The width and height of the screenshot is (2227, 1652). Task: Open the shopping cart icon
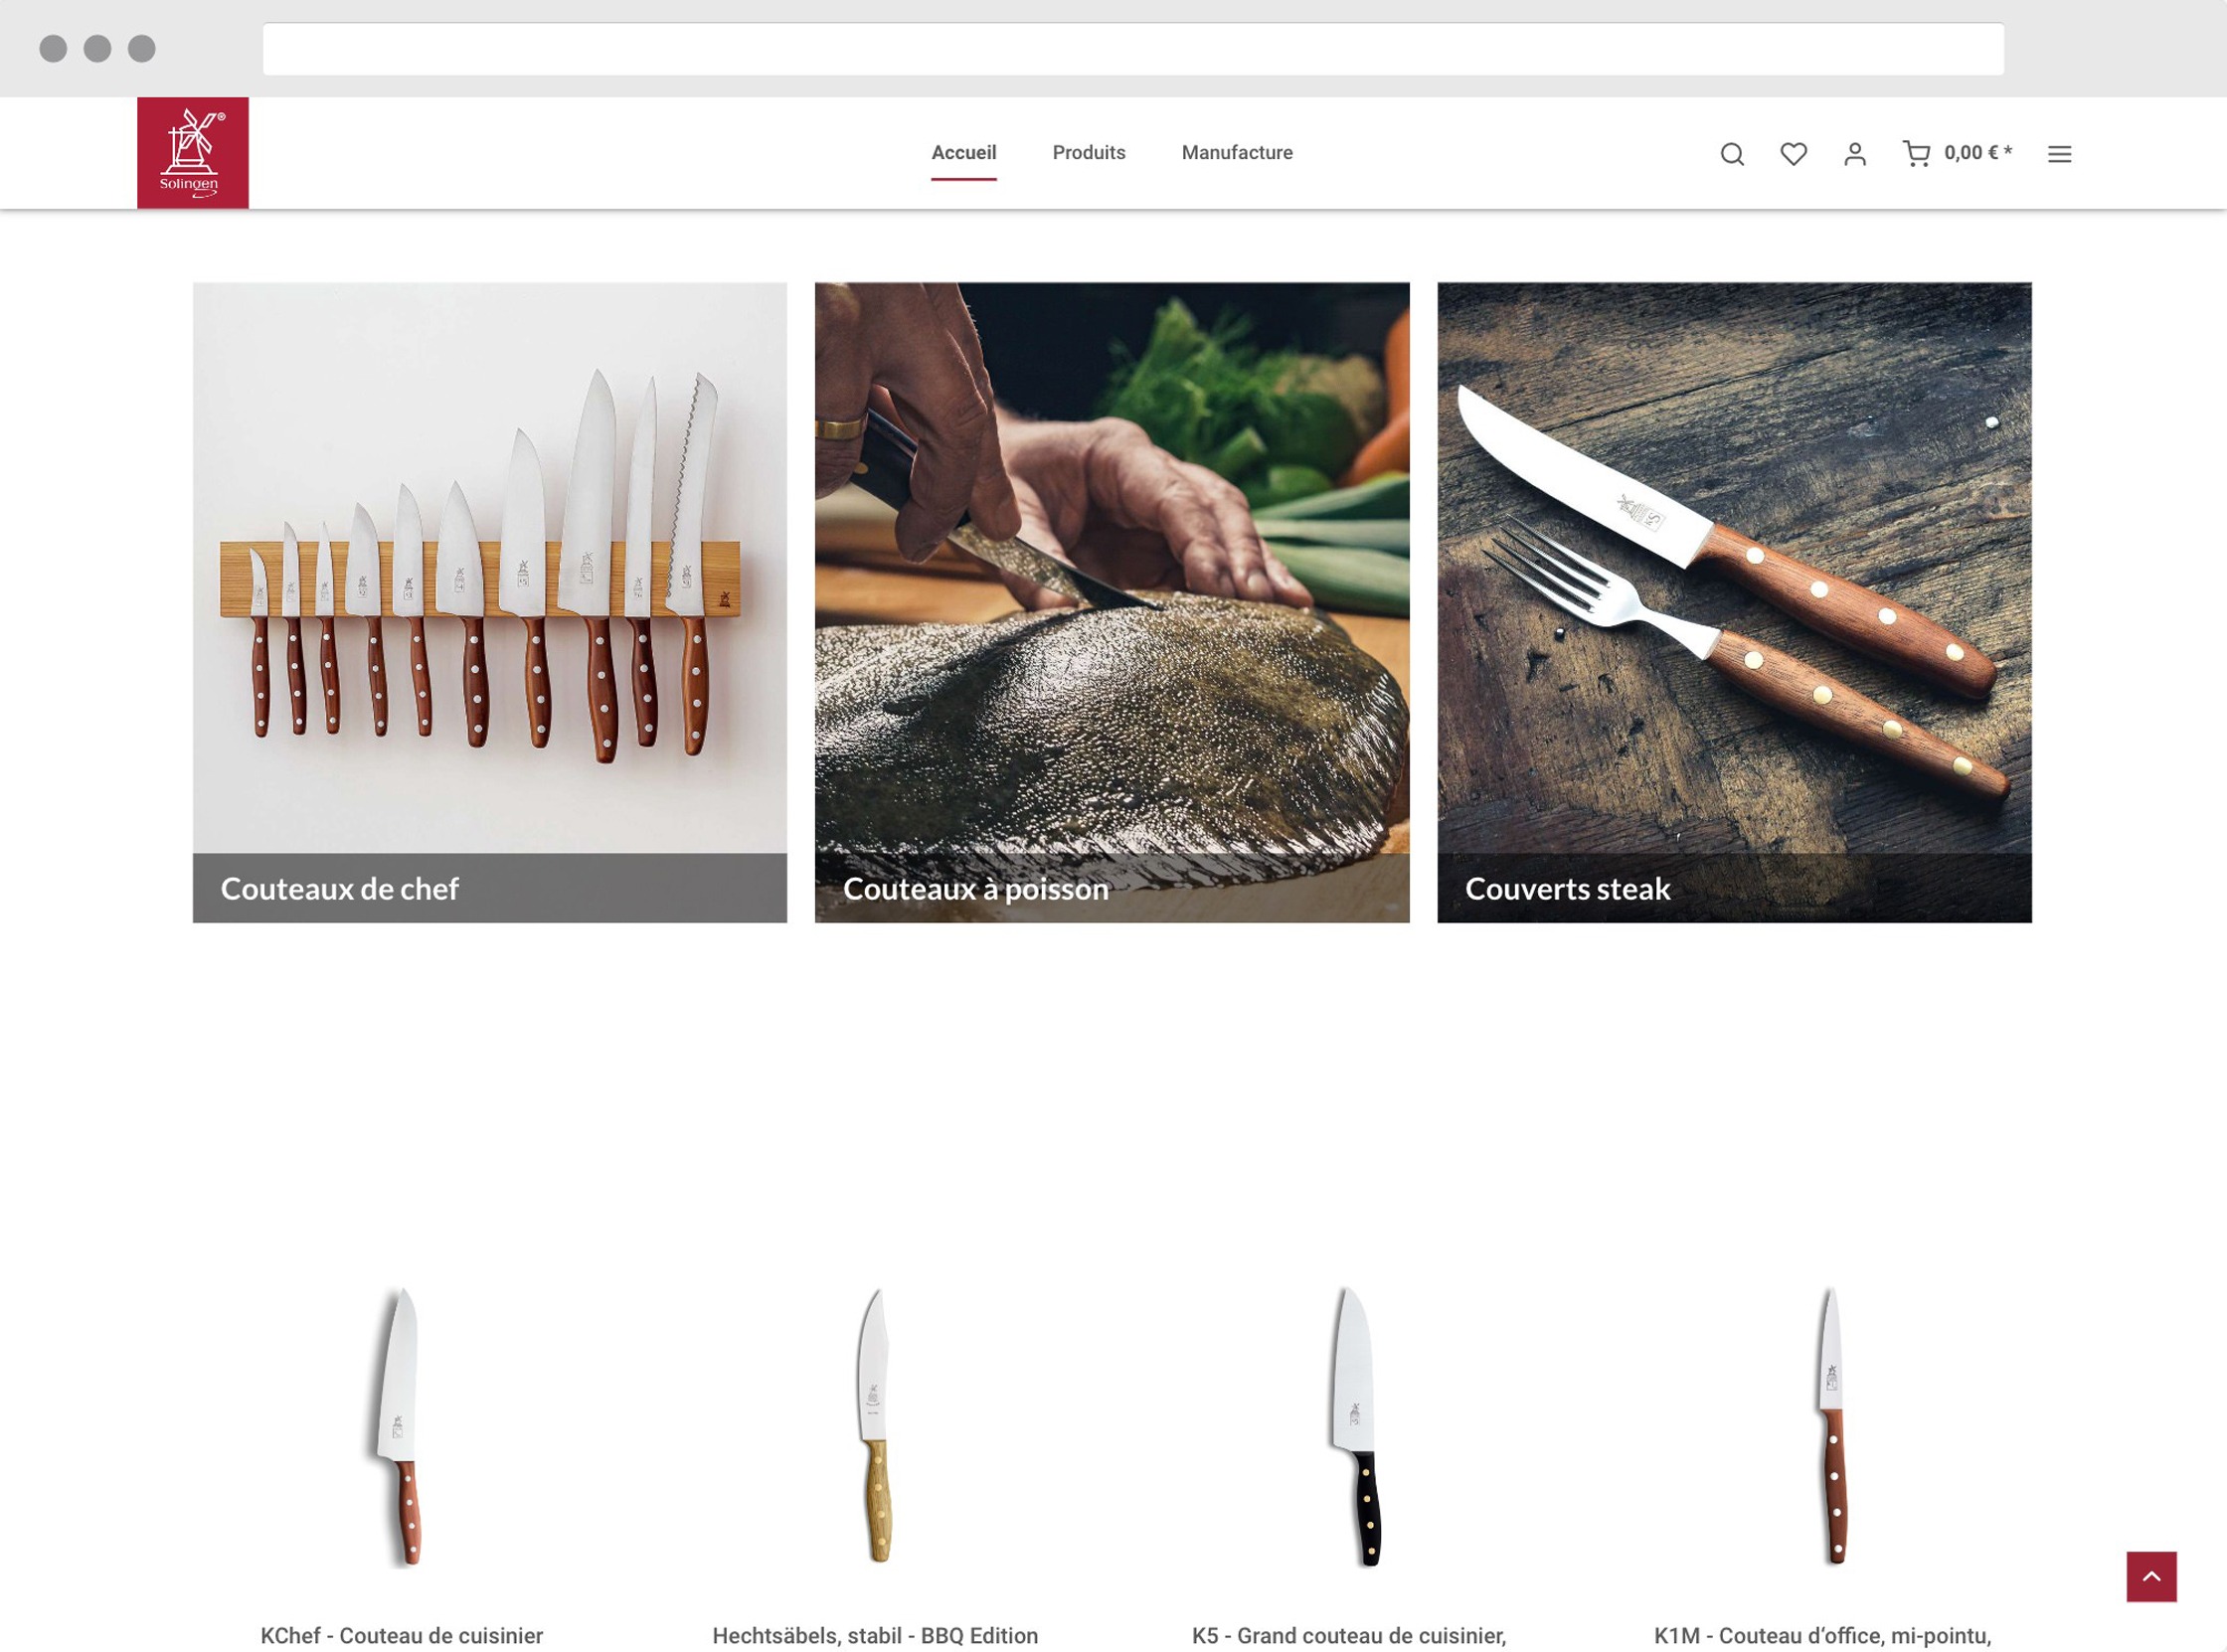tap(1915, 154)
